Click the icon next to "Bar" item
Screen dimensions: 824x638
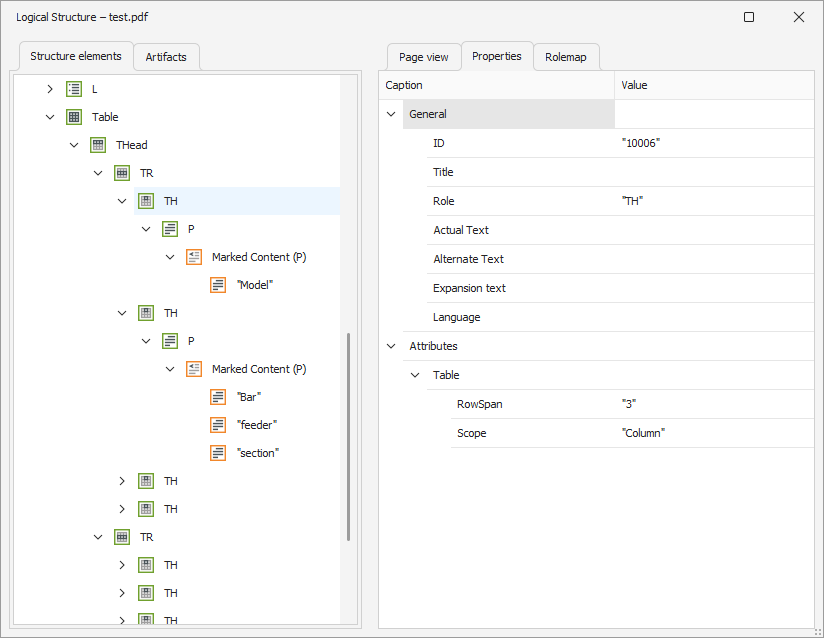click(x=218, y=397)
